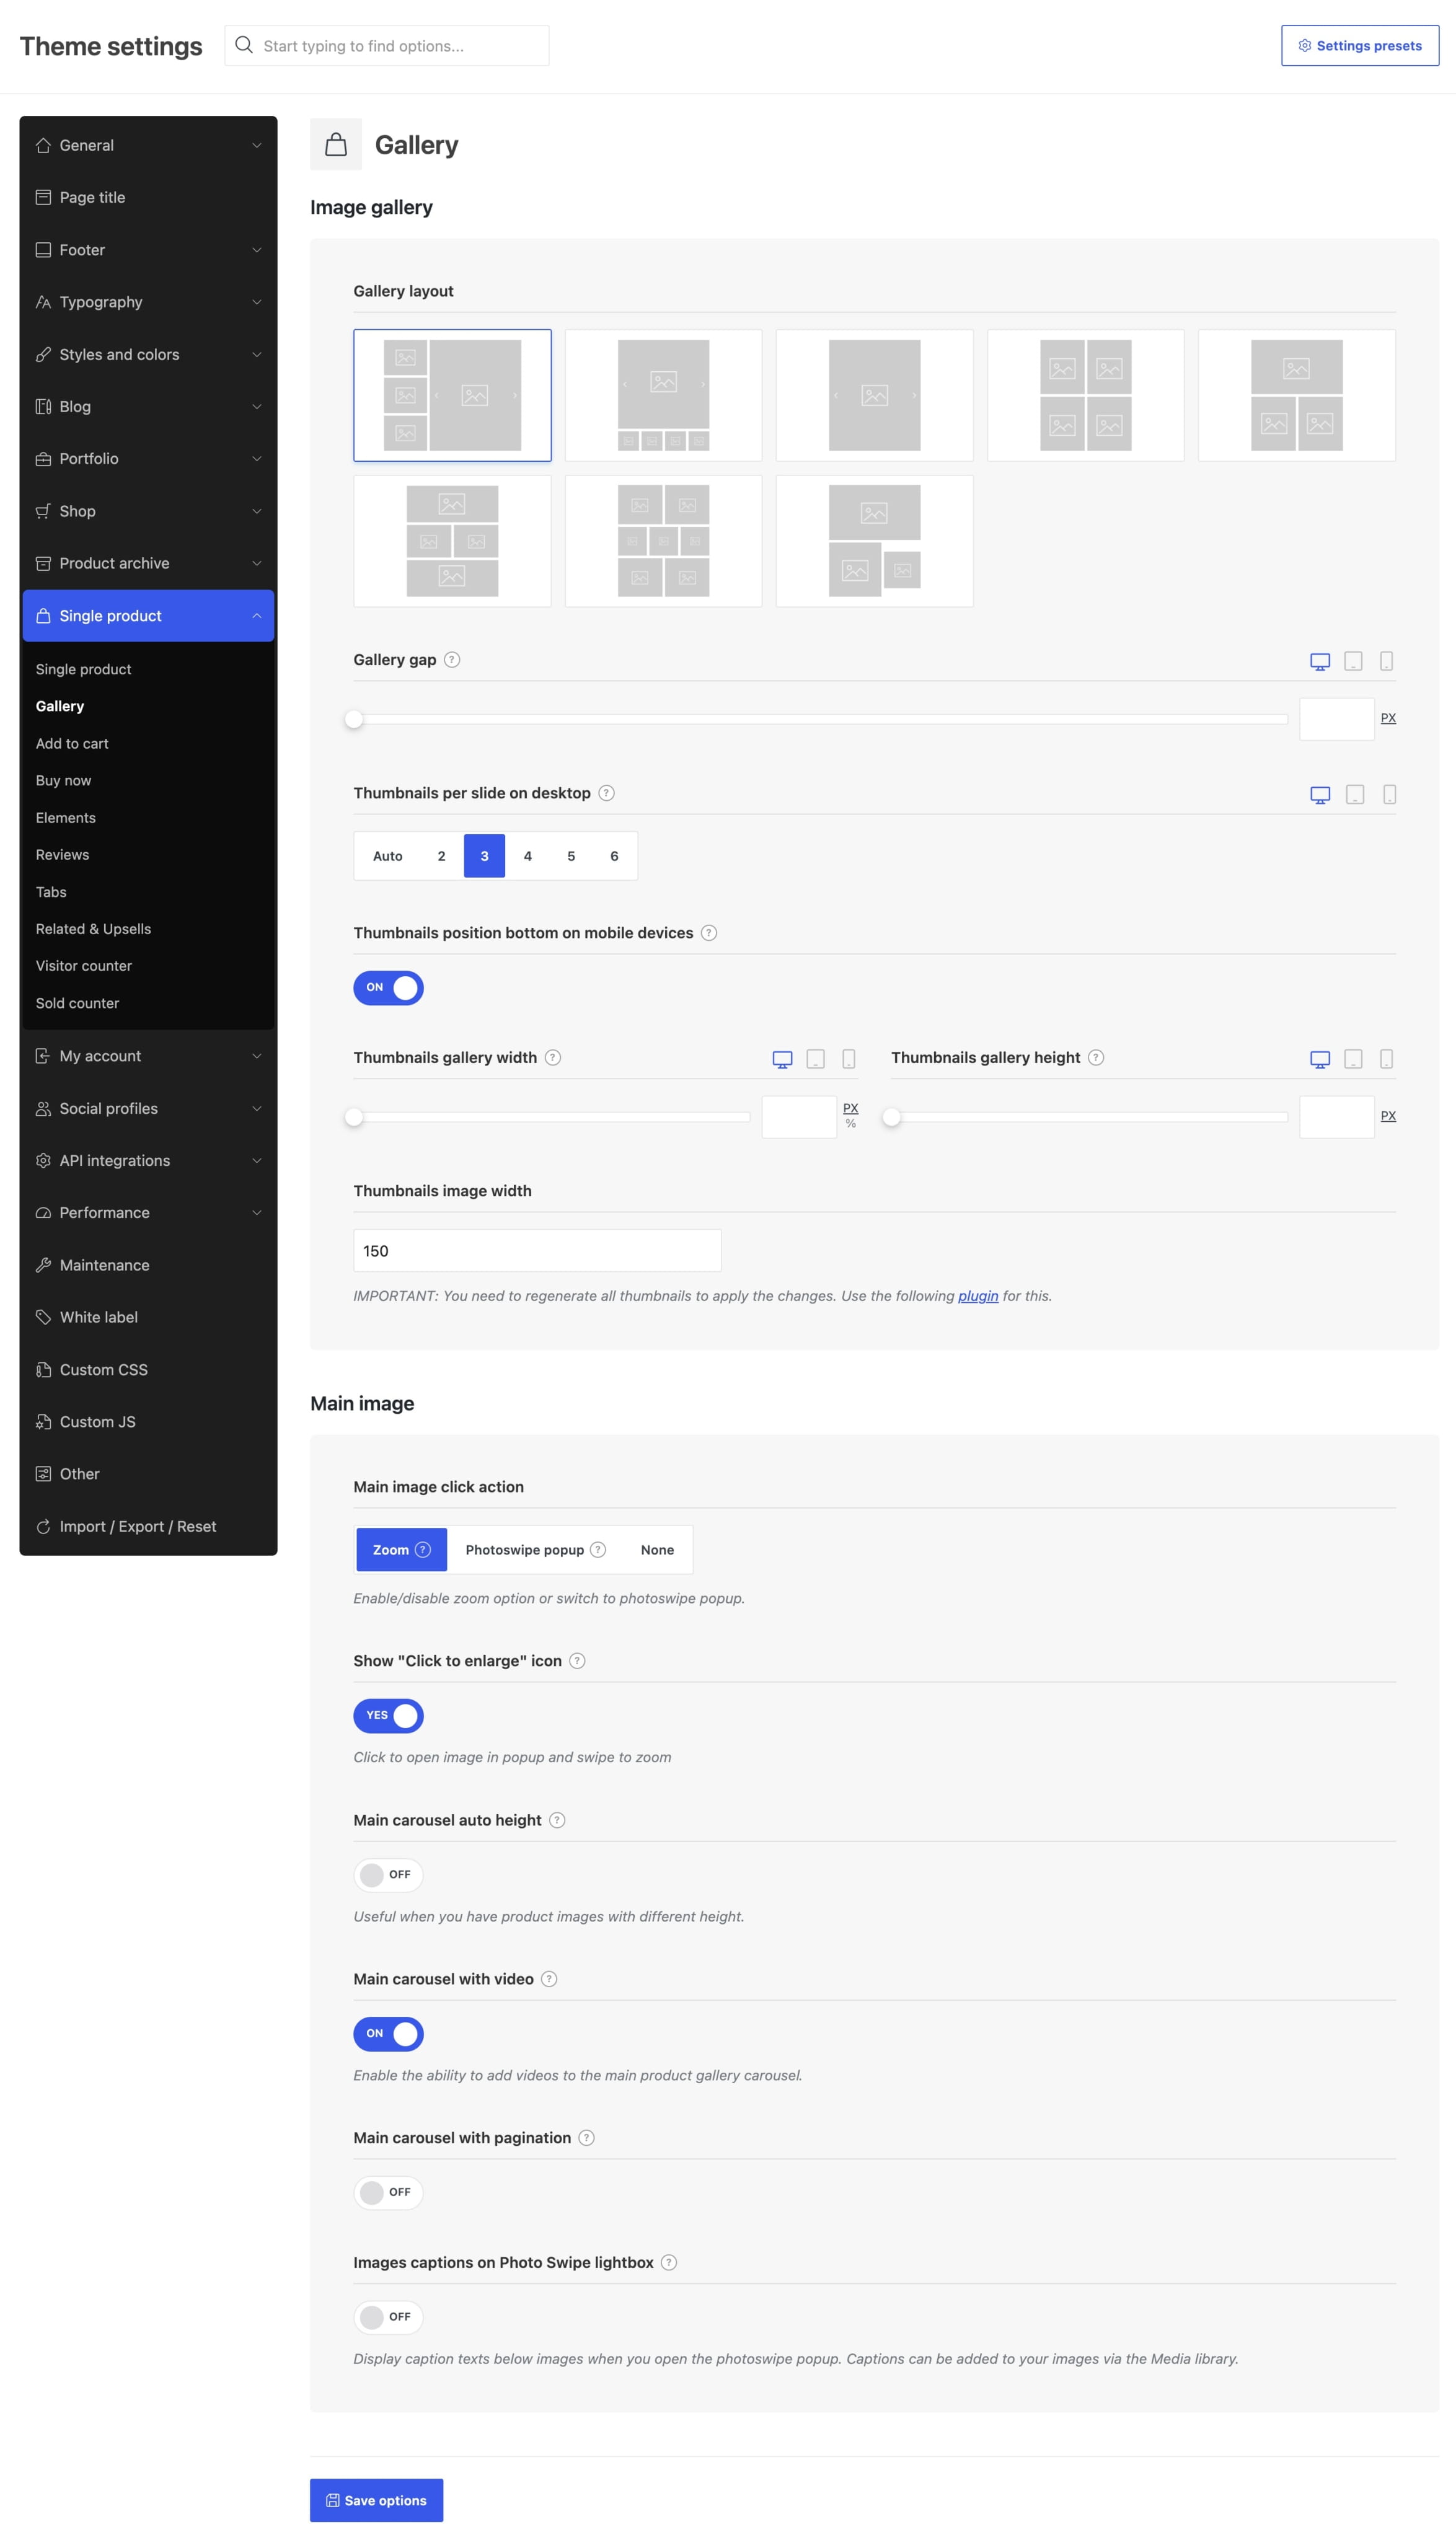Choose Photoswipe popup click action
This screenshot has height=2540, width=1456.
[x=535, y=1550]
